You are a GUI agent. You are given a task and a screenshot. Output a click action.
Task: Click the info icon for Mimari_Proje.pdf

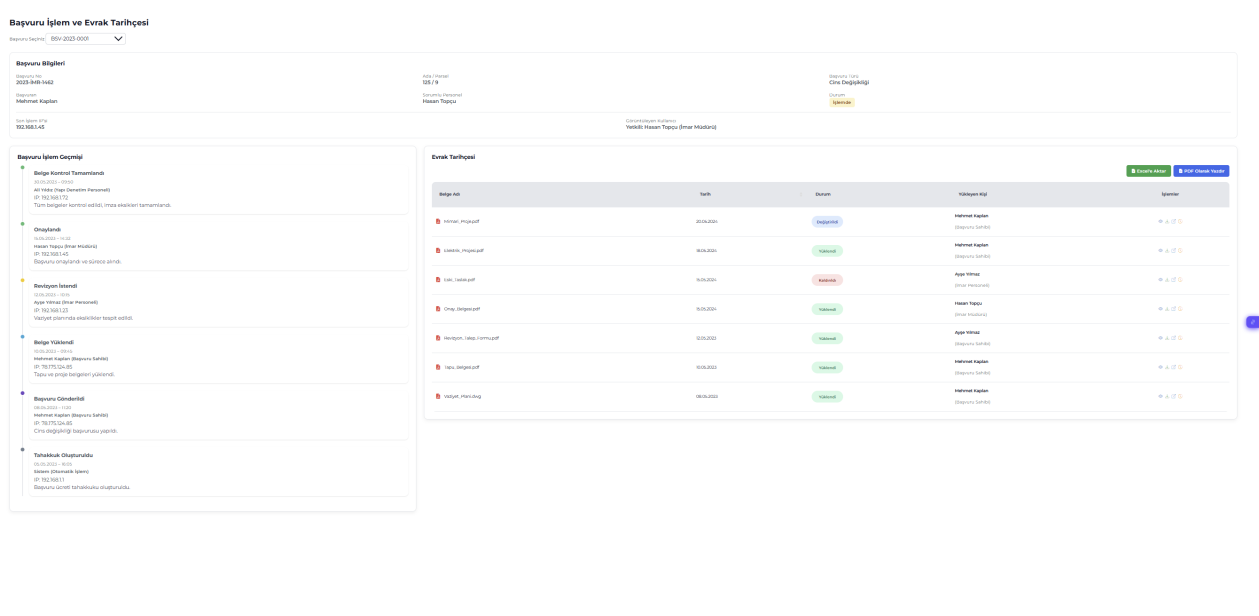(x=1181, y=222)
